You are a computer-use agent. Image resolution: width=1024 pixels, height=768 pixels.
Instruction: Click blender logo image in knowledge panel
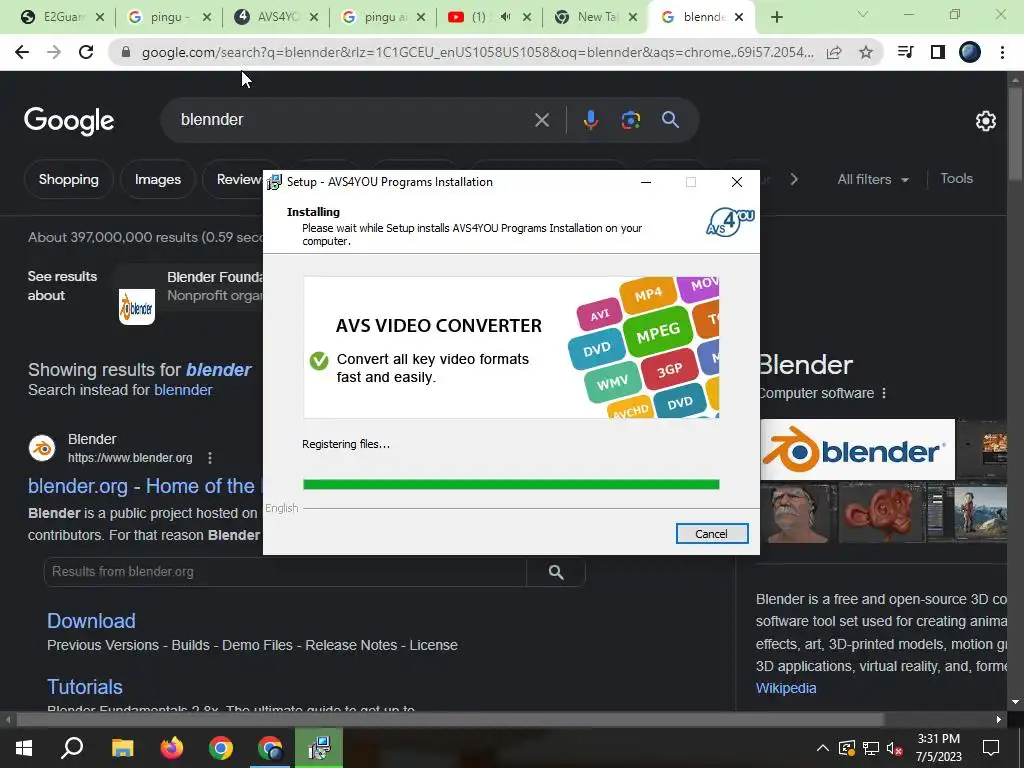click(x=857, y=449)
